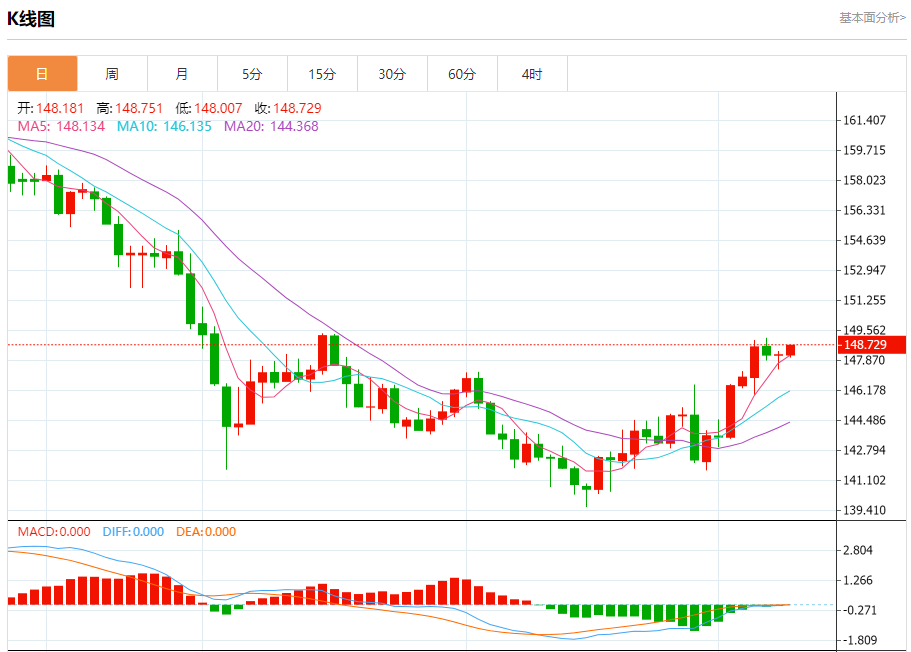This screenshot has height=652, width=911.
Task: Open the 4时 interval tab
Action: tap(532, 74)
